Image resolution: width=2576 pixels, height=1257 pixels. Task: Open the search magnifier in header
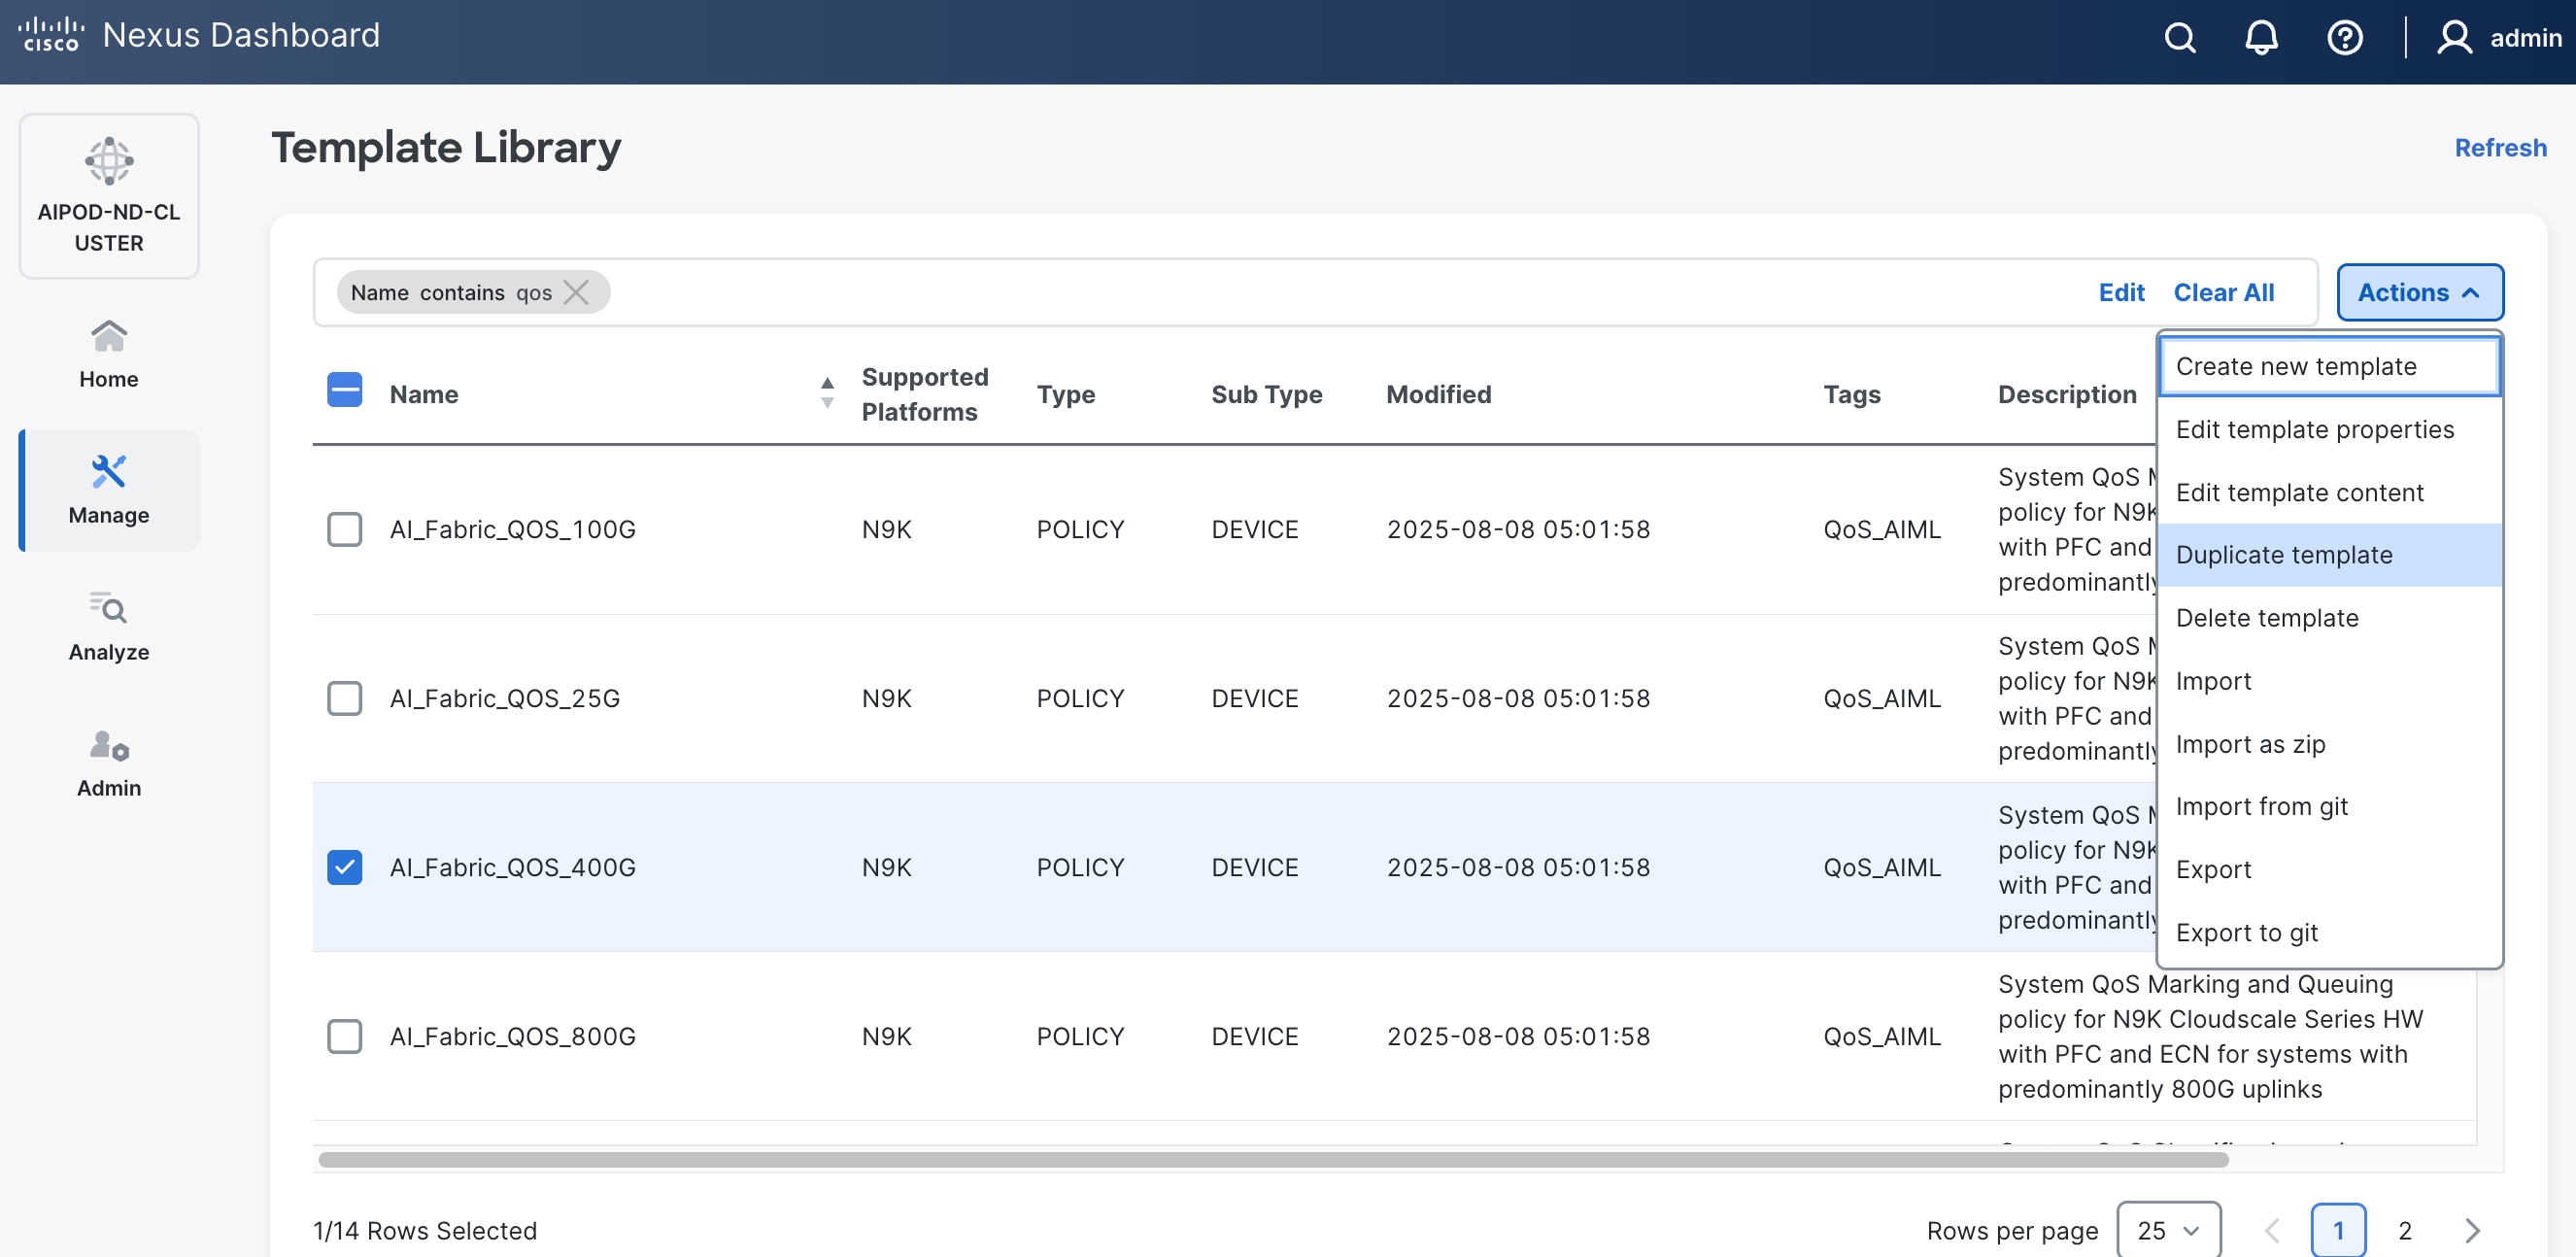[x=2179, y=38]
